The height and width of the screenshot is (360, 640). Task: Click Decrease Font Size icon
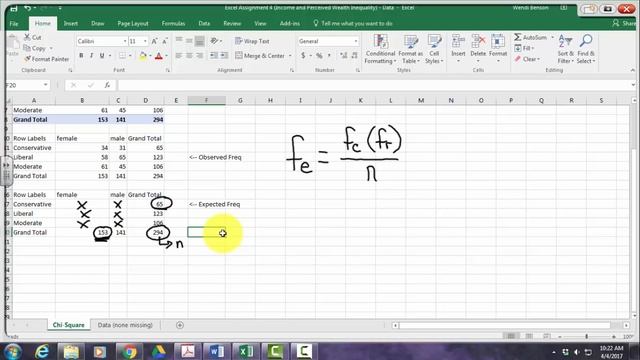(x=164, y=41)
